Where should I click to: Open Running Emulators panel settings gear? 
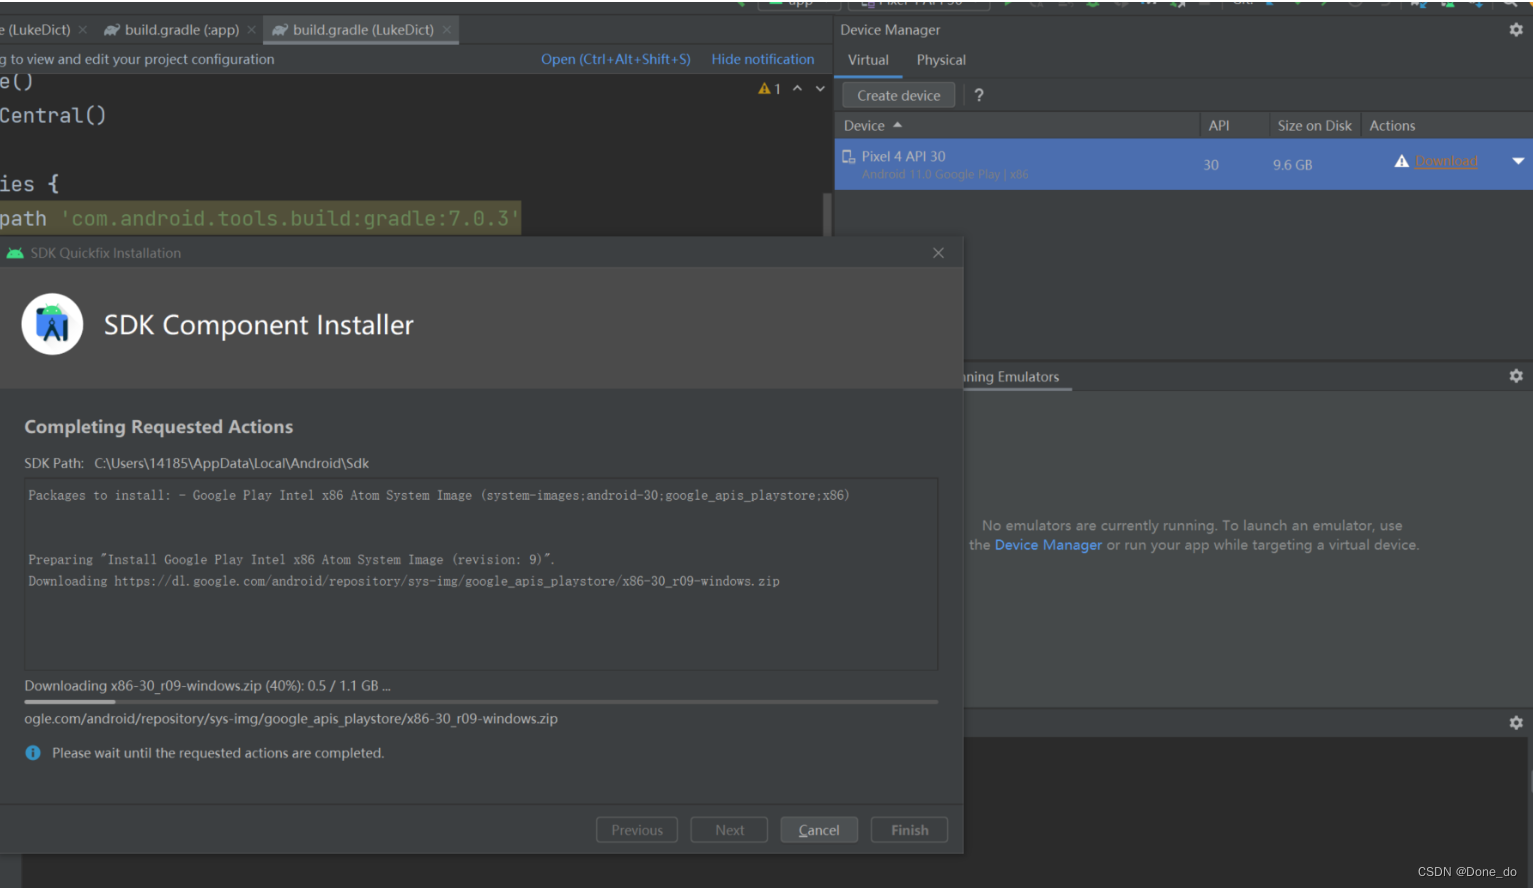pyautogui.click(x=1516, y=376)
